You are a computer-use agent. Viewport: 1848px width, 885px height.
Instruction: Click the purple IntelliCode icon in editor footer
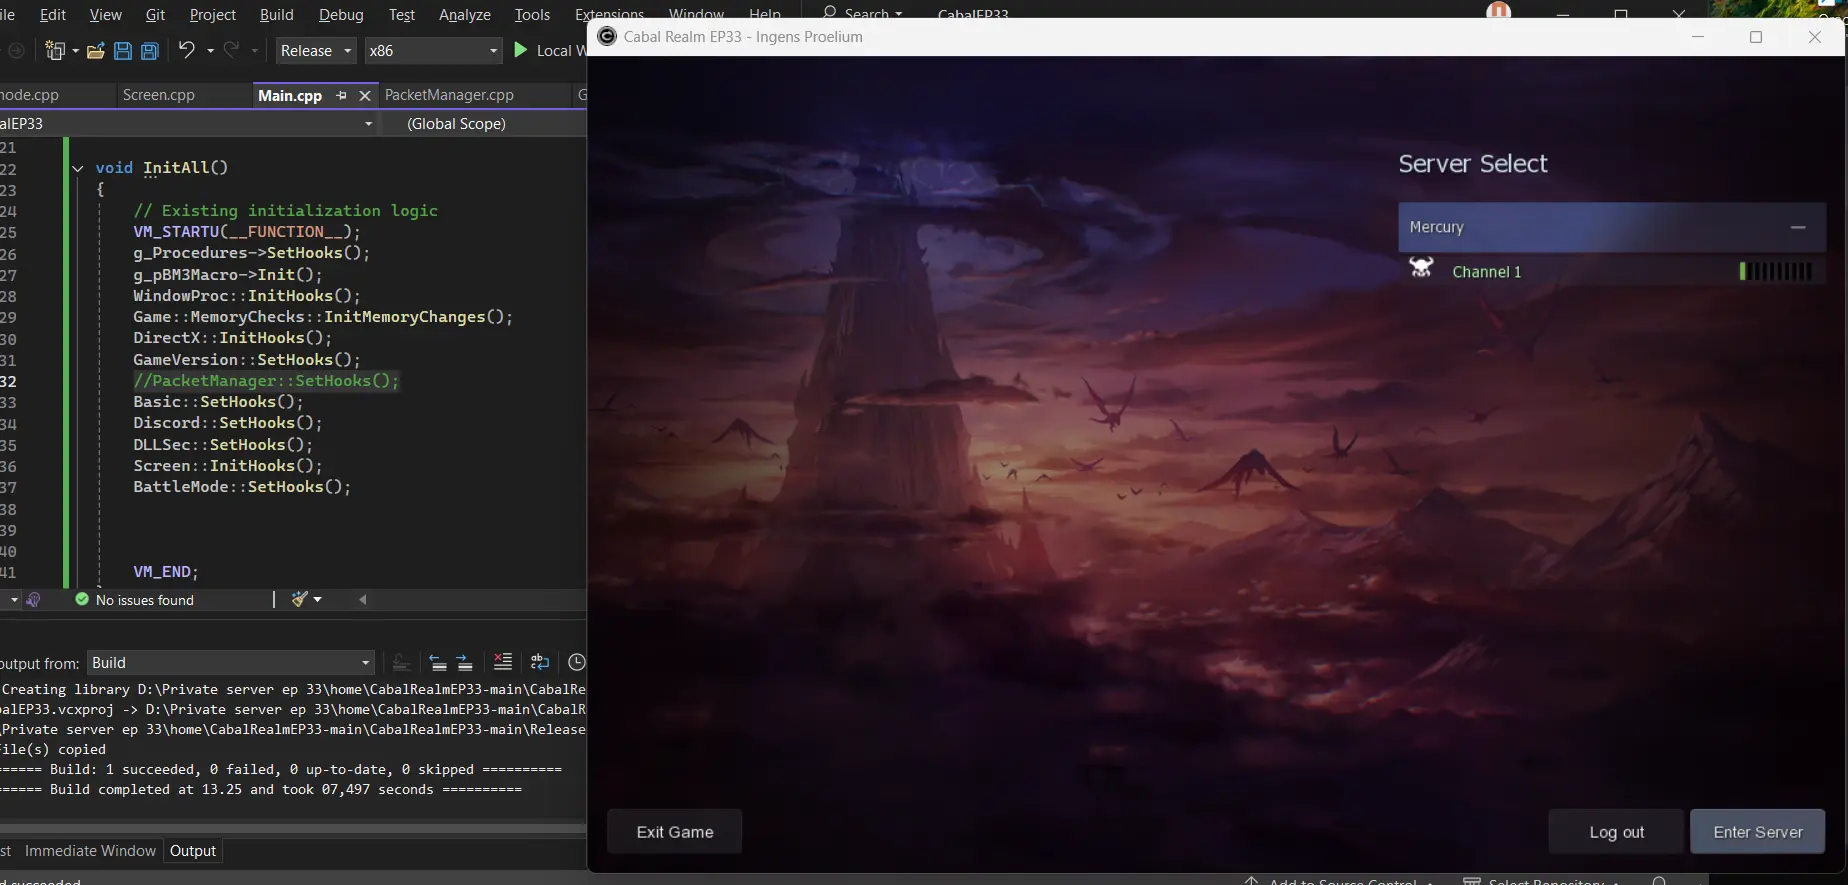(33, 599)
